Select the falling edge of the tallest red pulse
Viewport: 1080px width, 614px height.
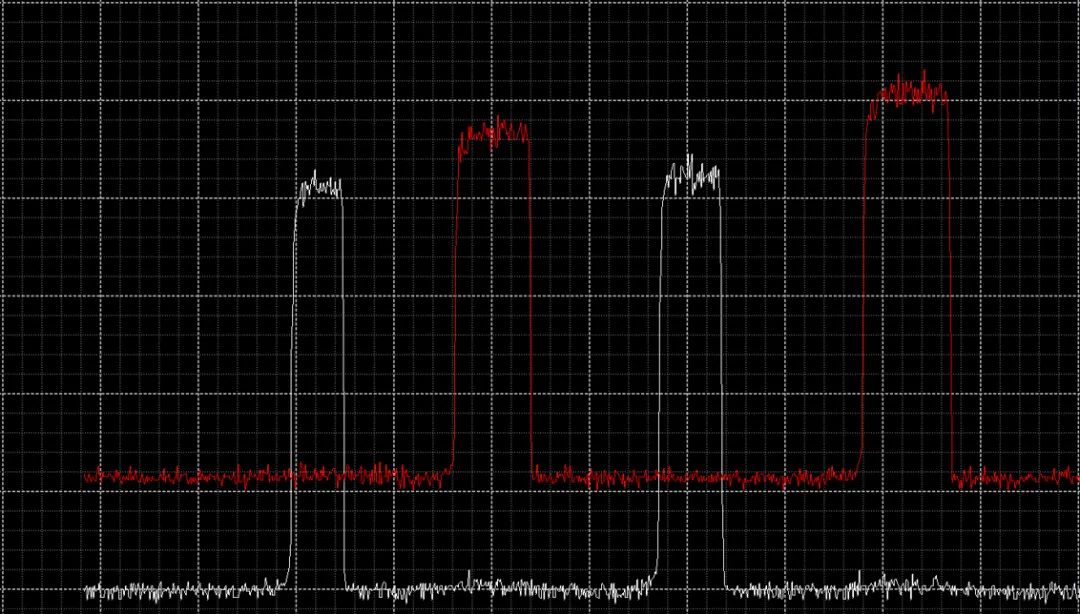click(950, 289)
